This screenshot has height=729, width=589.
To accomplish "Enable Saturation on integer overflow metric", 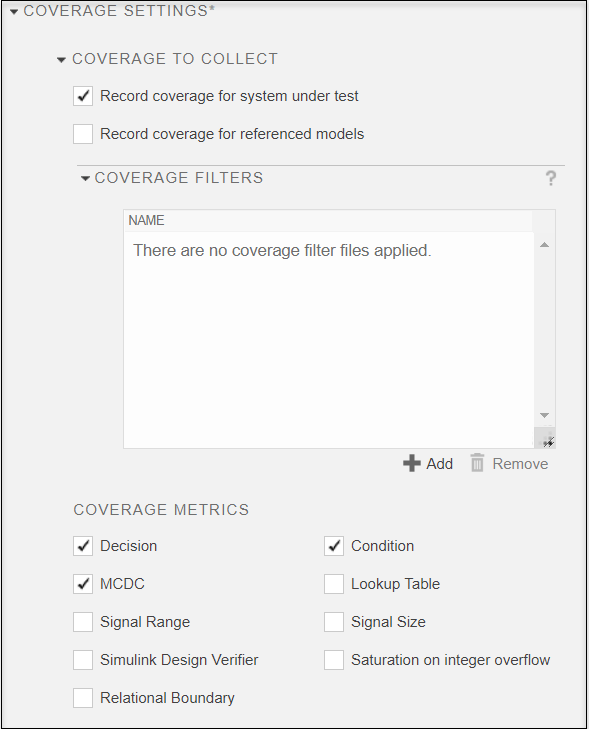I will coord(334,660).
